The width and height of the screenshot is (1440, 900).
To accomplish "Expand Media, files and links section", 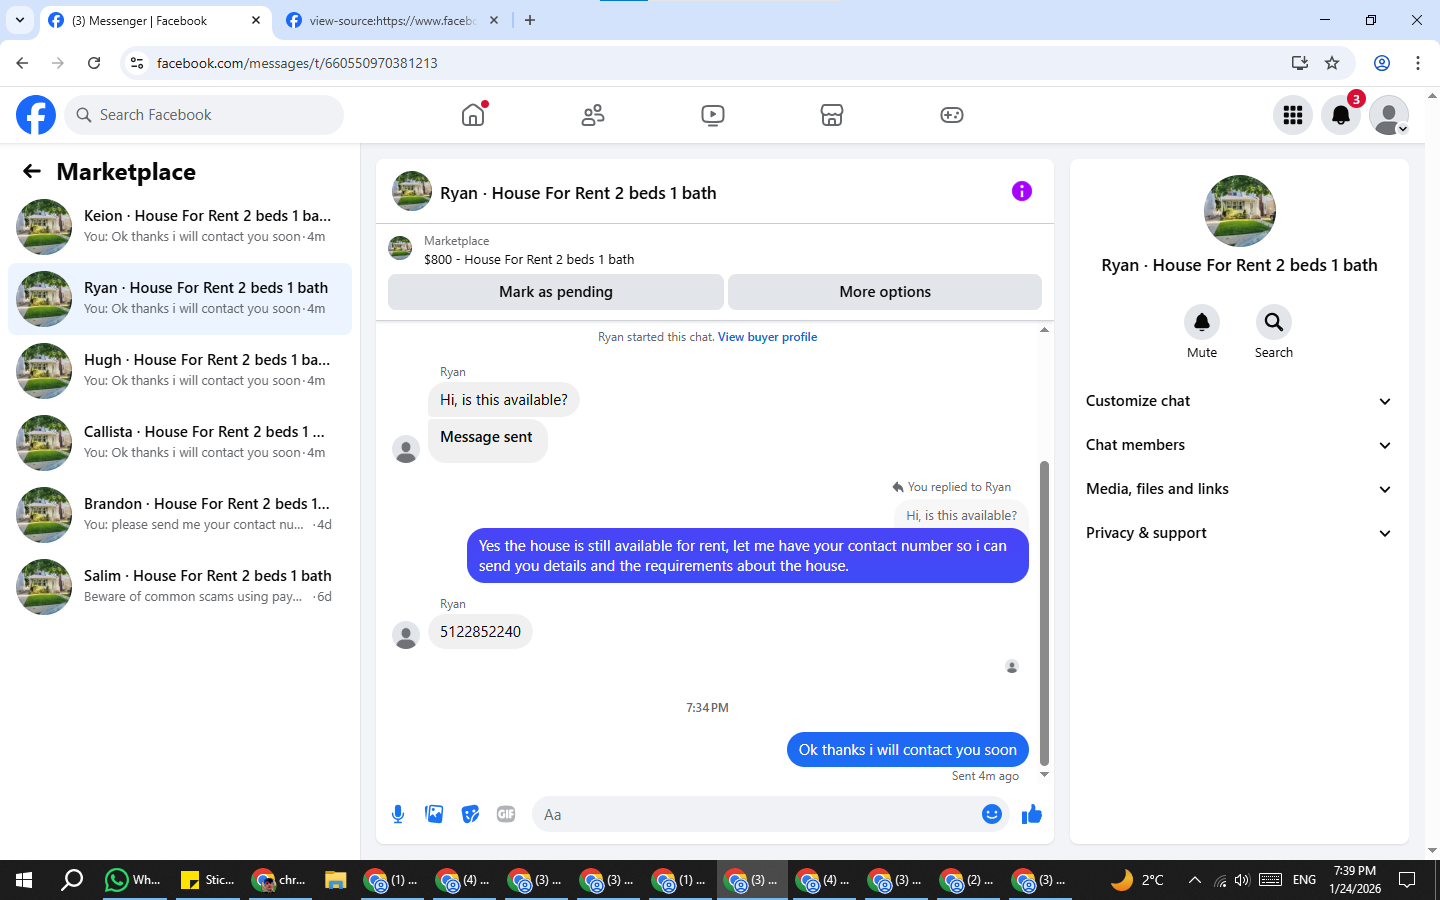I will click(1239, 489).
